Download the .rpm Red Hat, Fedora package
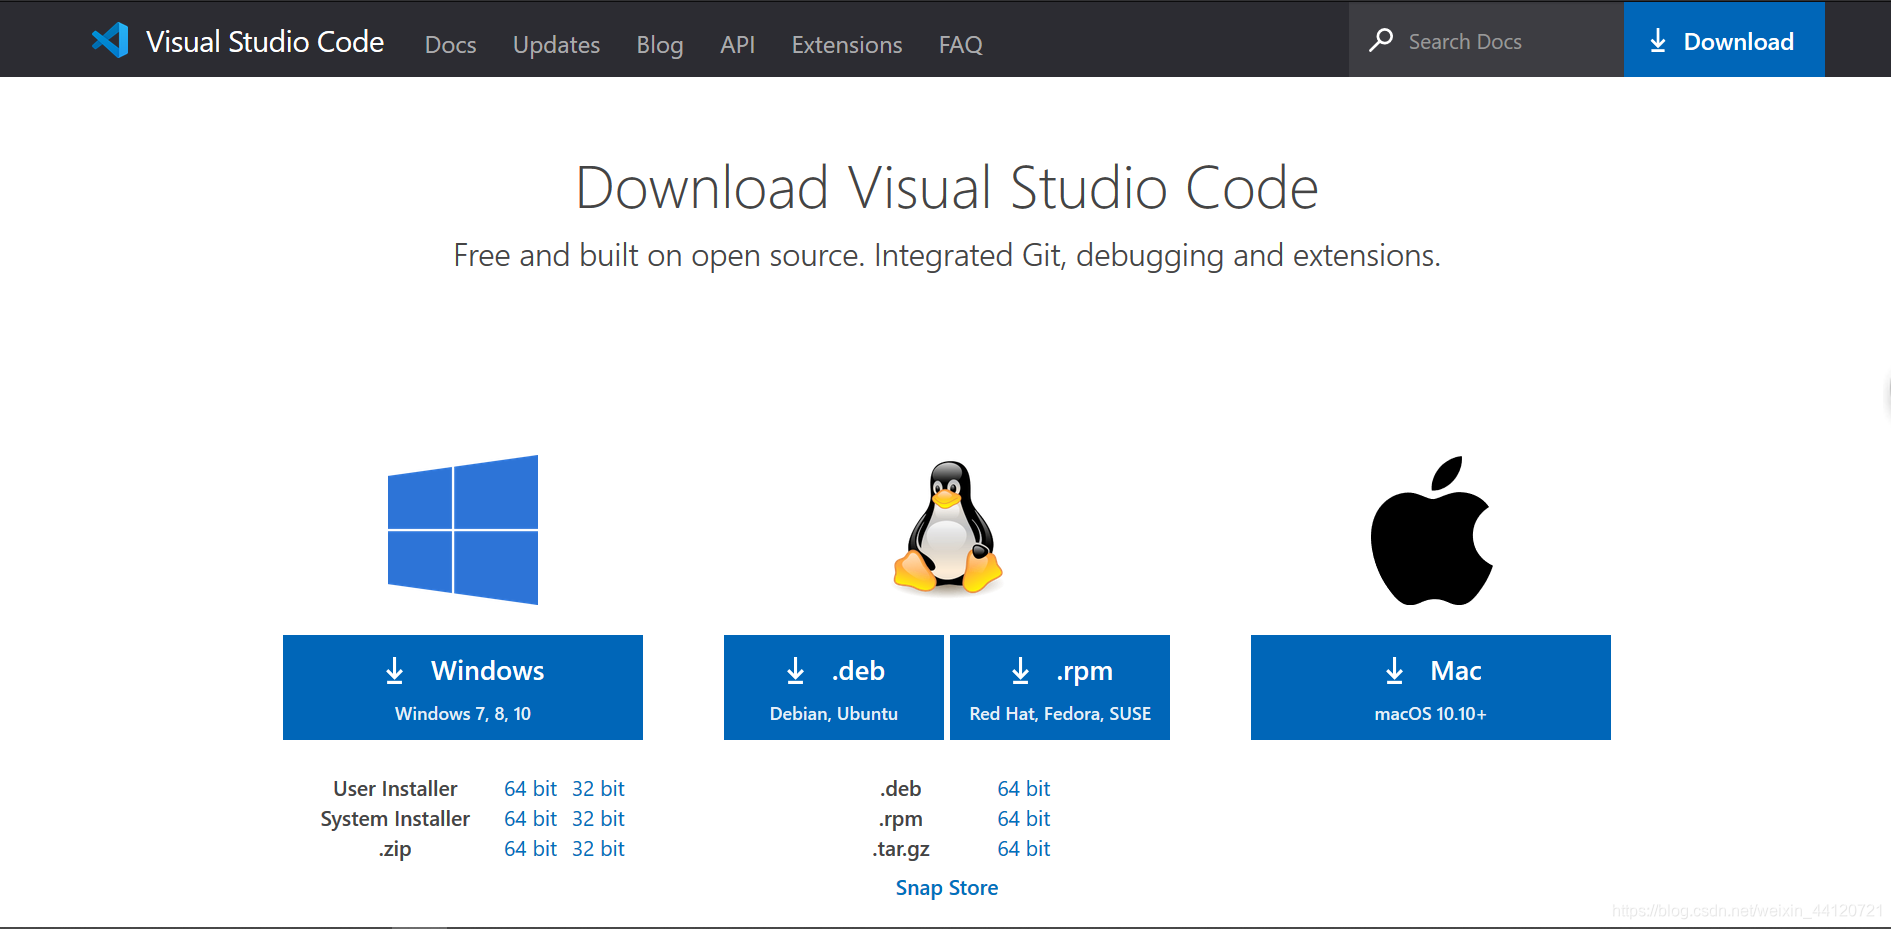Image resolution: width=1891 pixels, height=929 pixels. (x=1060, y=687)
